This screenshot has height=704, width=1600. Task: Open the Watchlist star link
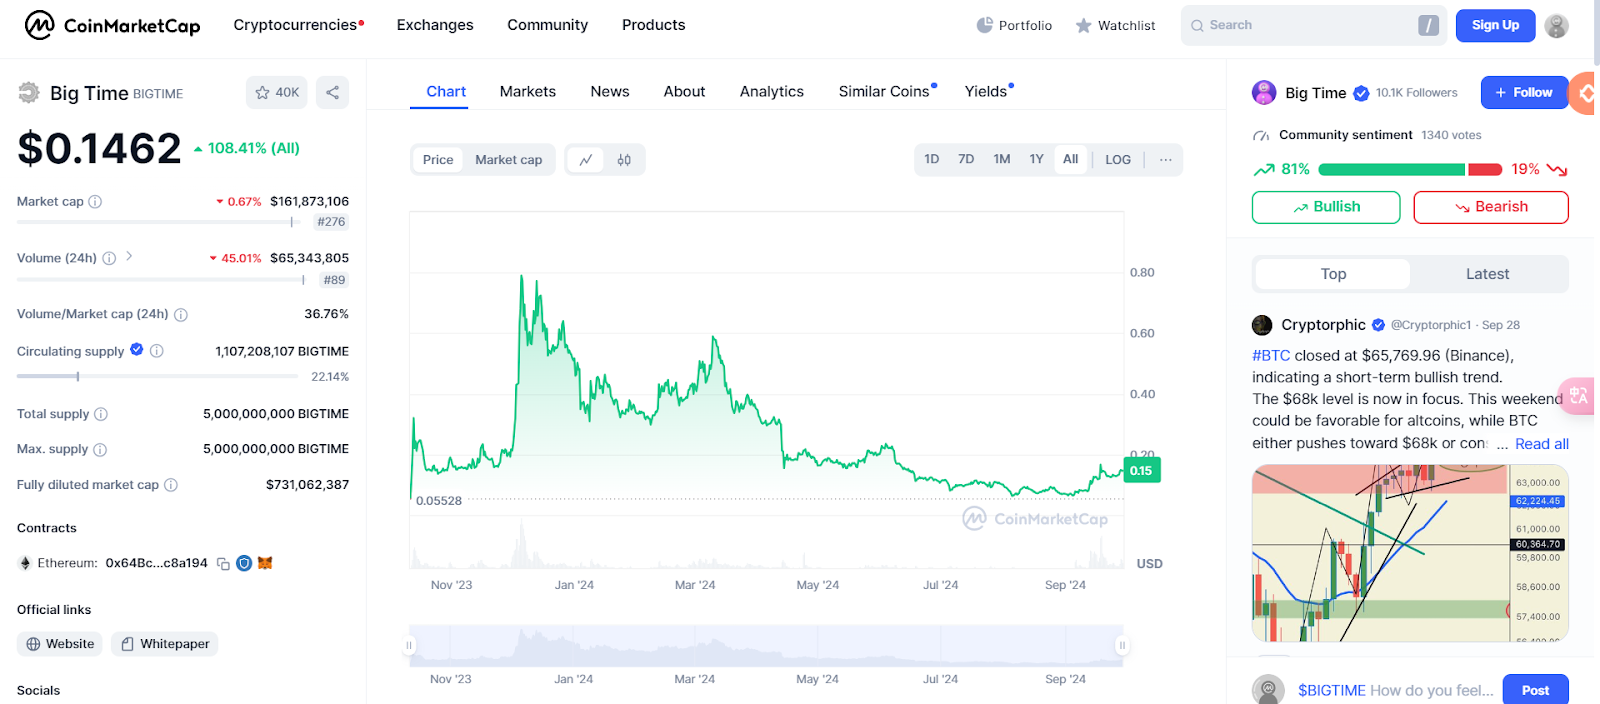coord(1115,25)
